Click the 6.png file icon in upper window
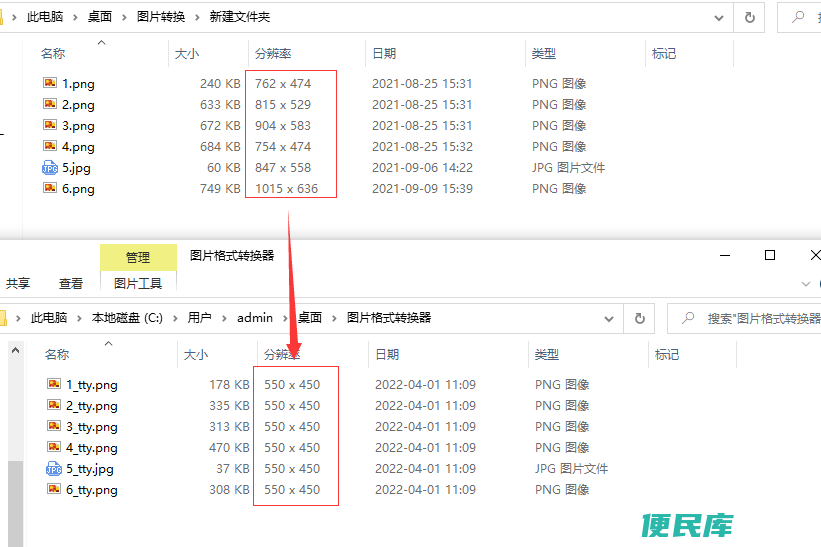821x547 pixels. point(50,187)
